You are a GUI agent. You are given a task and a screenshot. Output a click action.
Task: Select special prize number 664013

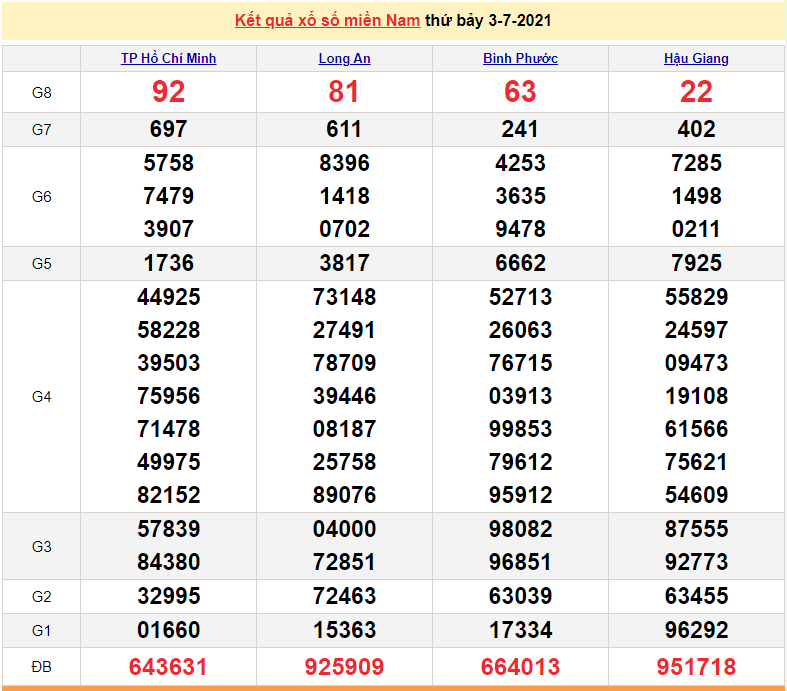pos(520,667)
